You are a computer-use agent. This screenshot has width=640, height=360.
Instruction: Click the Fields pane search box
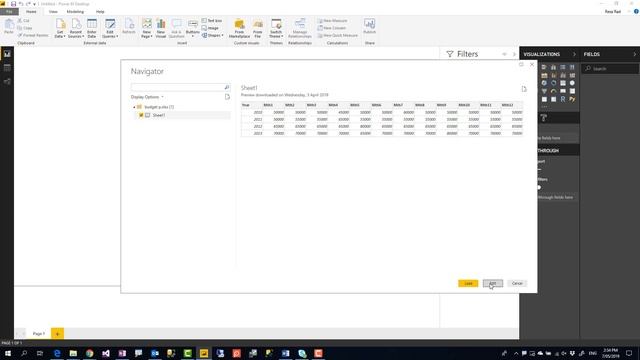611,69
